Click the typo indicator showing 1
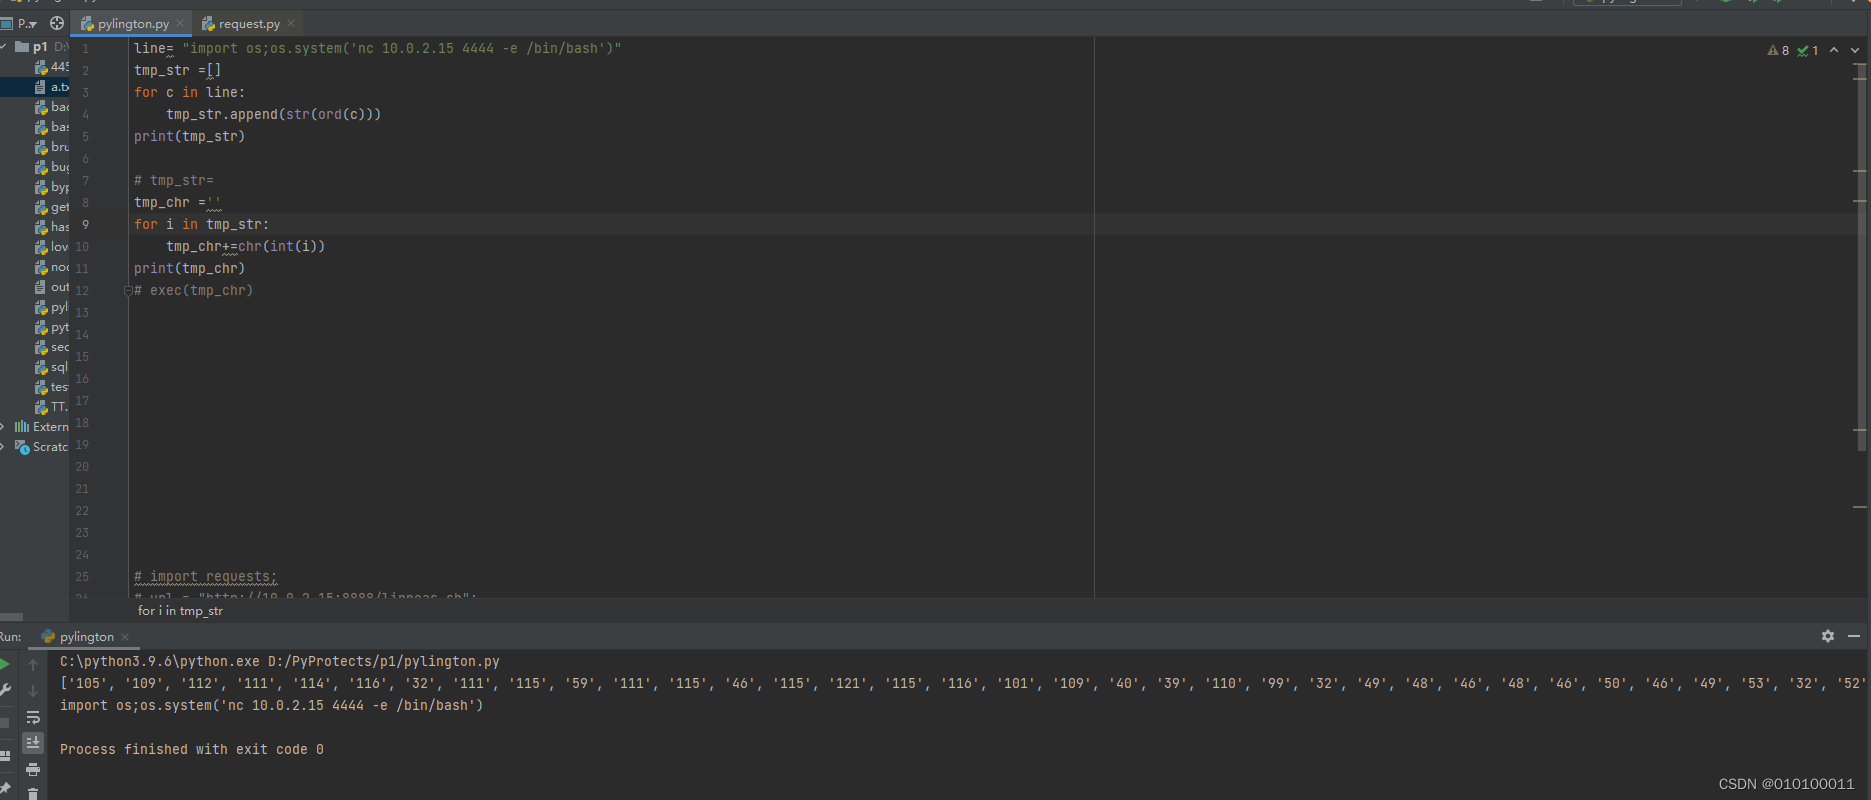 coord(1808,50)
